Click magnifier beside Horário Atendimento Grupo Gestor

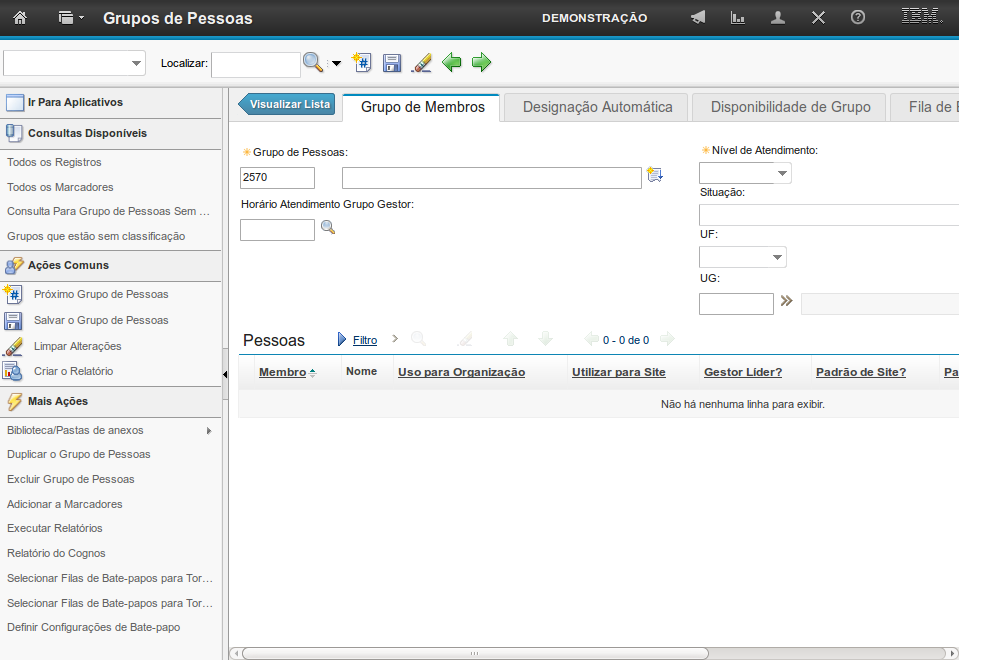click(327, 228)
